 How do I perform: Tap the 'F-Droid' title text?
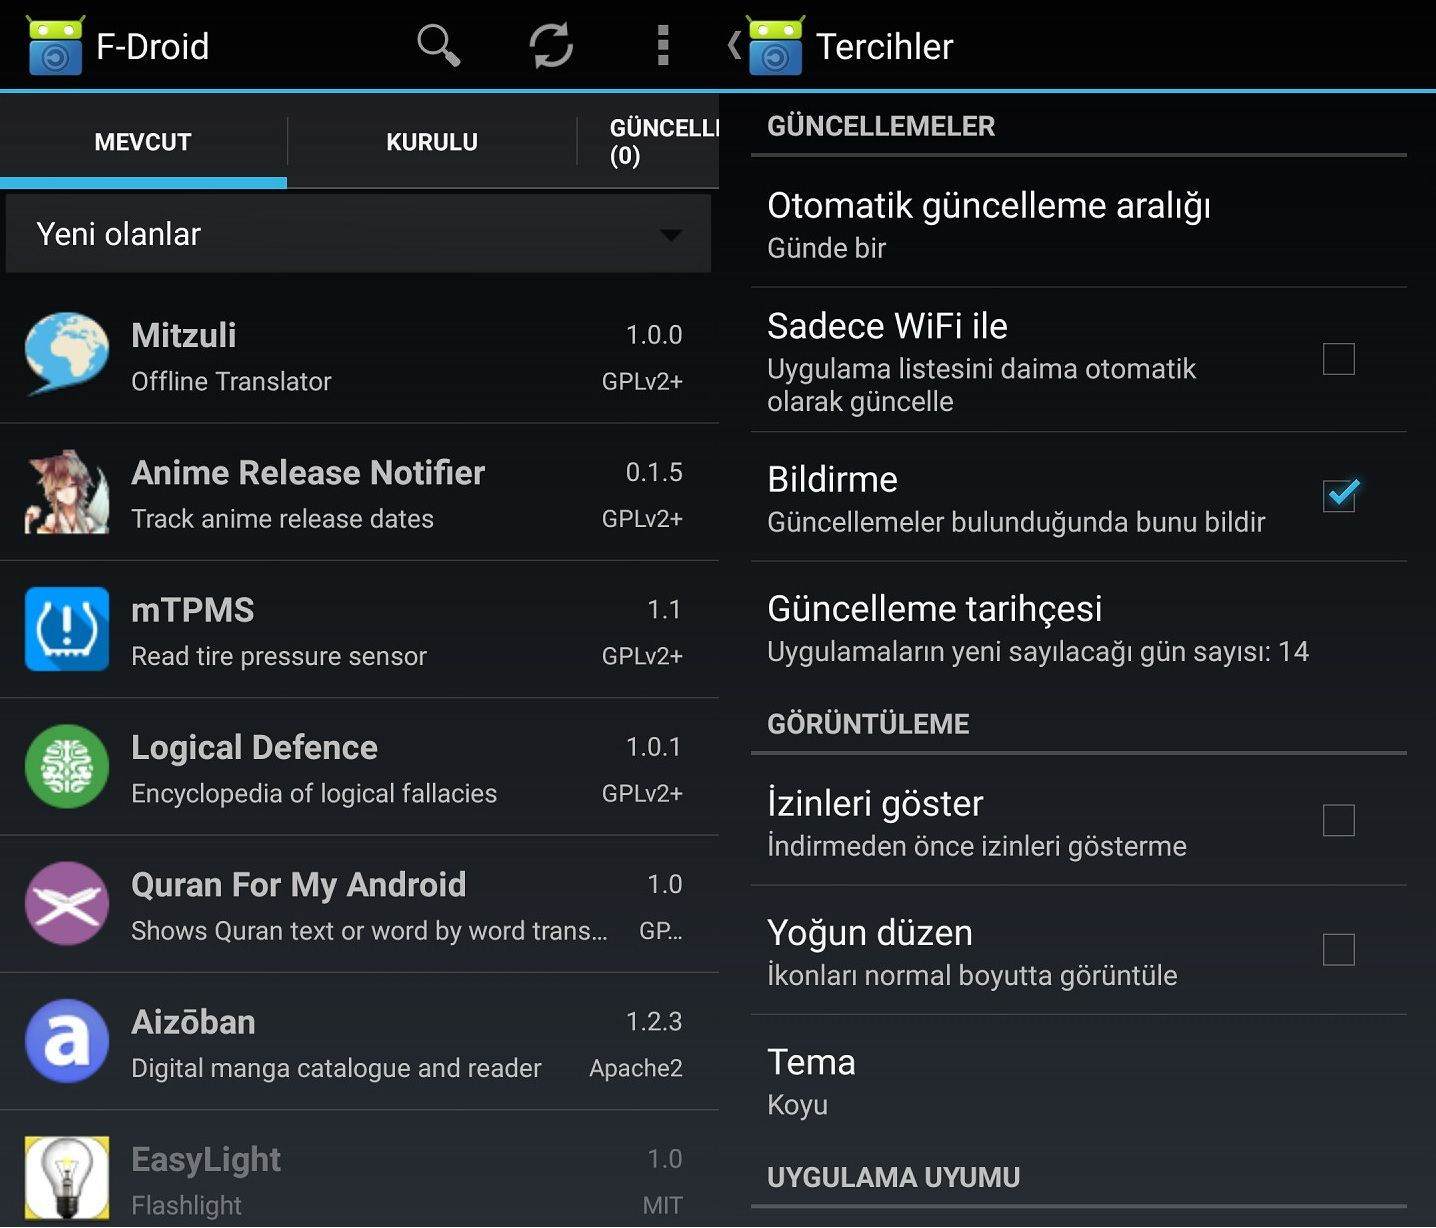click(152, 47)
